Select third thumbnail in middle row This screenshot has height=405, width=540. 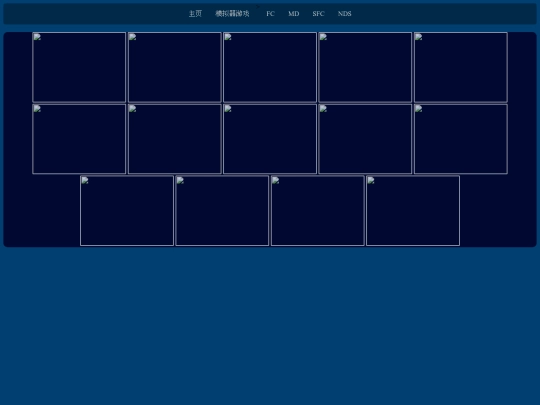tap(270, 139)
